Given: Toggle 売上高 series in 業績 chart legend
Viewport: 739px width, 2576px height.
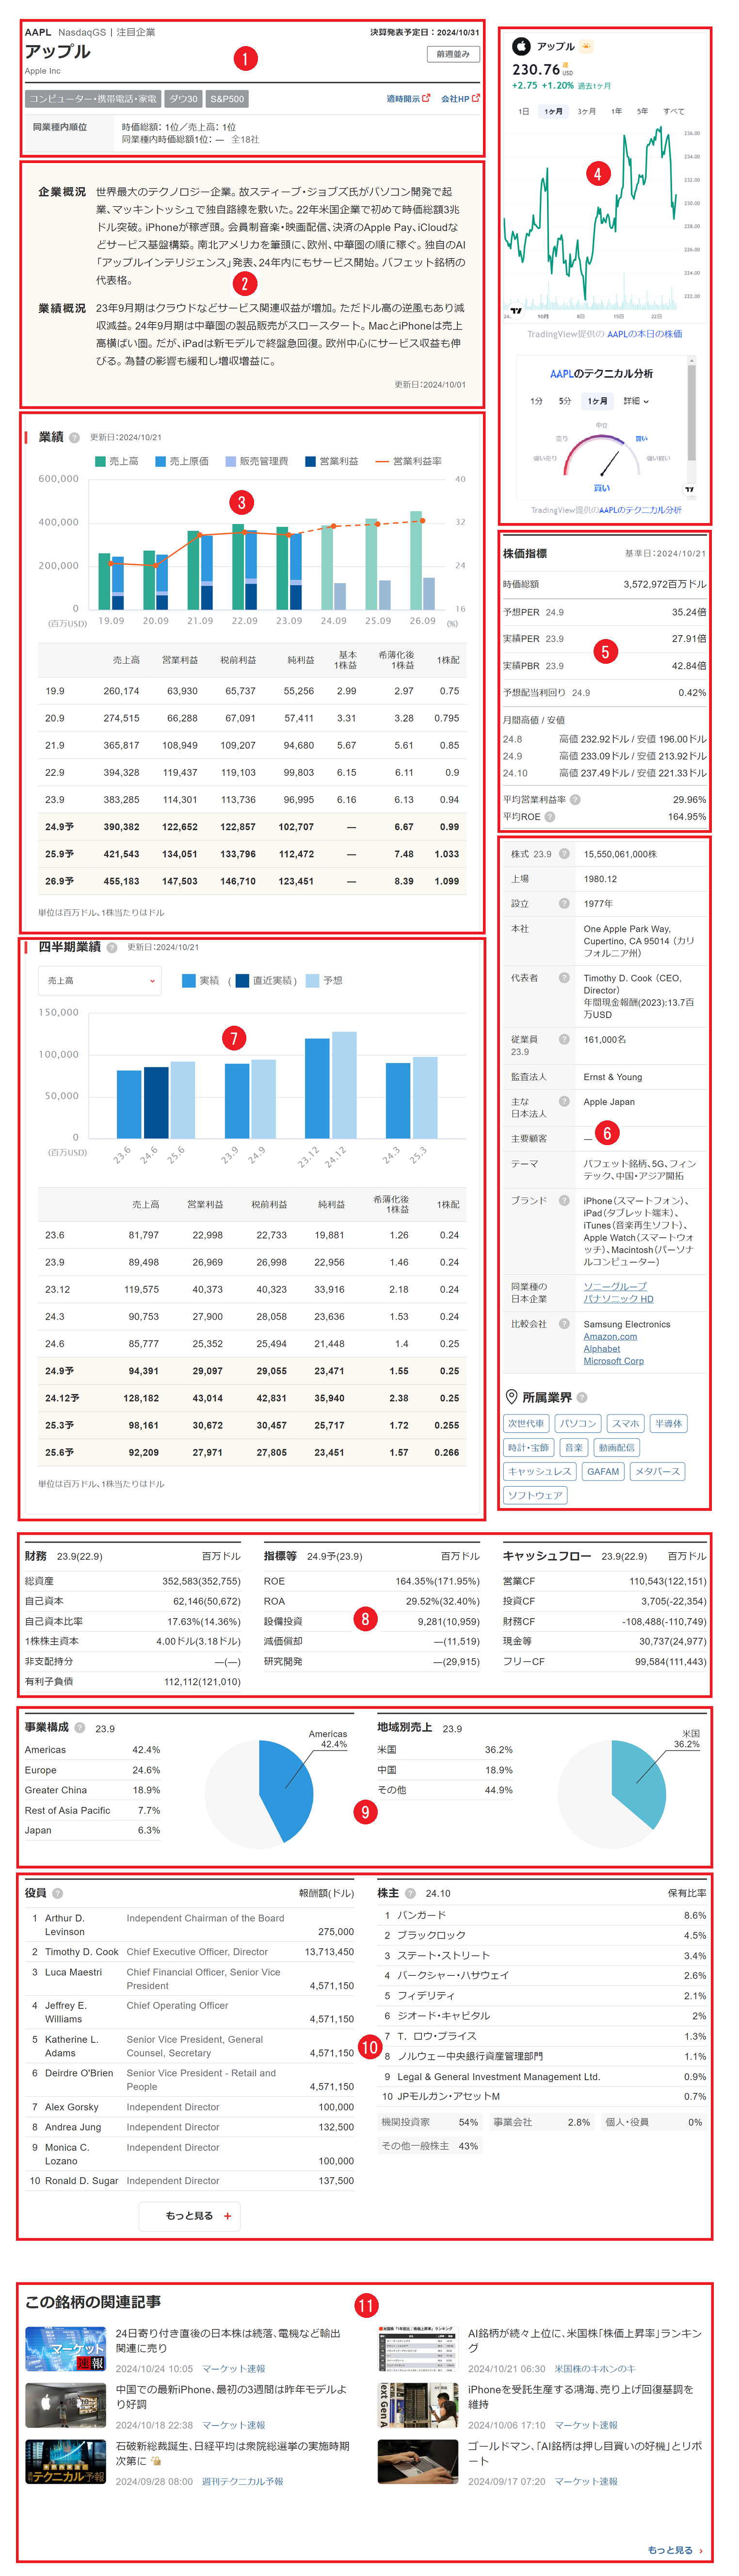Looking at the screenshot, I should [x=117, y=461].
